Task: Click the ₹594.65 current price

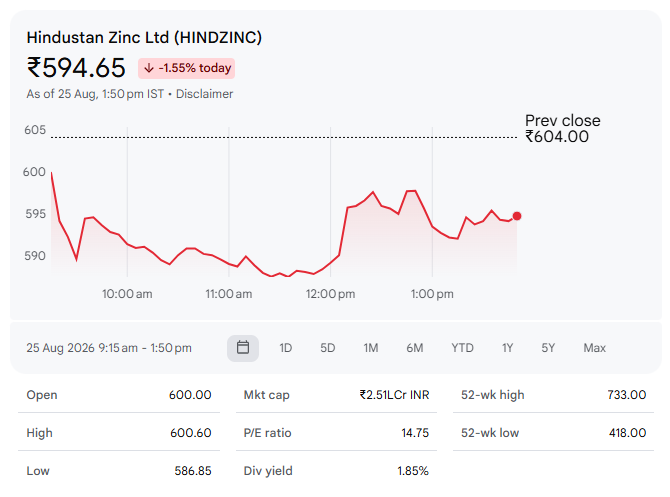Action: 76,68
